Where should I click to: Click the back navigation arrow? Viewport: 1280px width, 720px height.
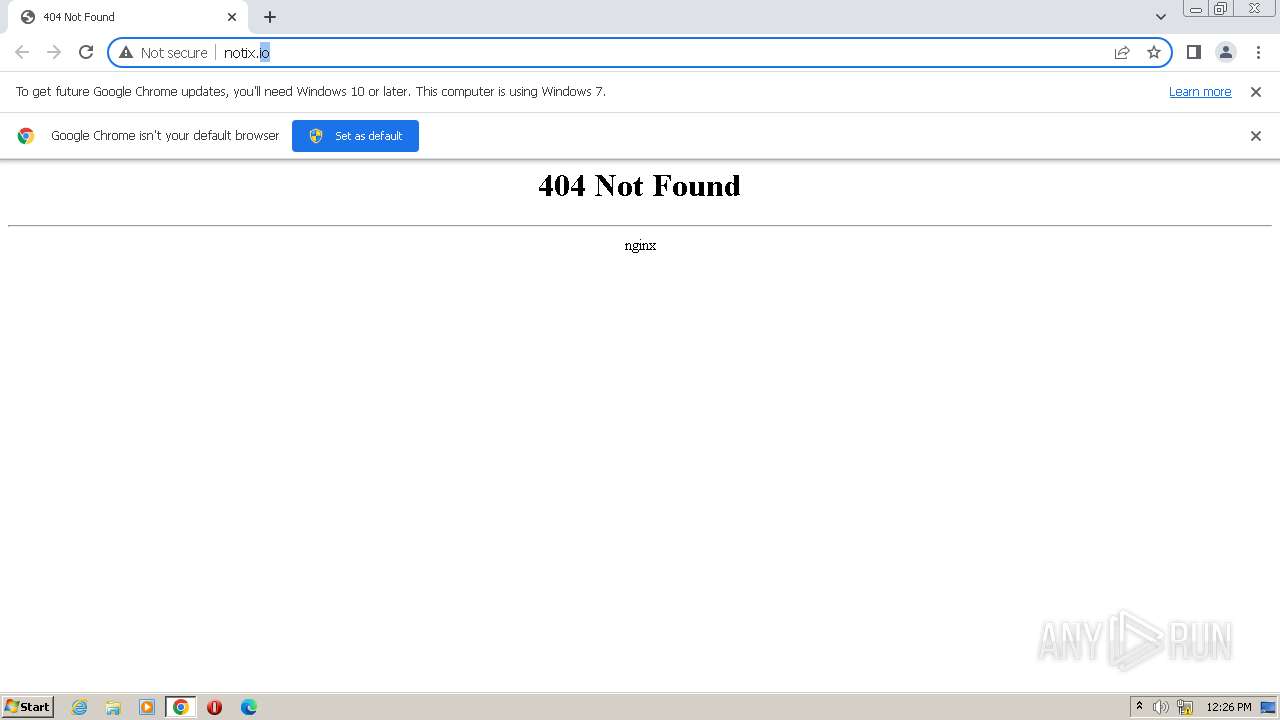[22, 52]
